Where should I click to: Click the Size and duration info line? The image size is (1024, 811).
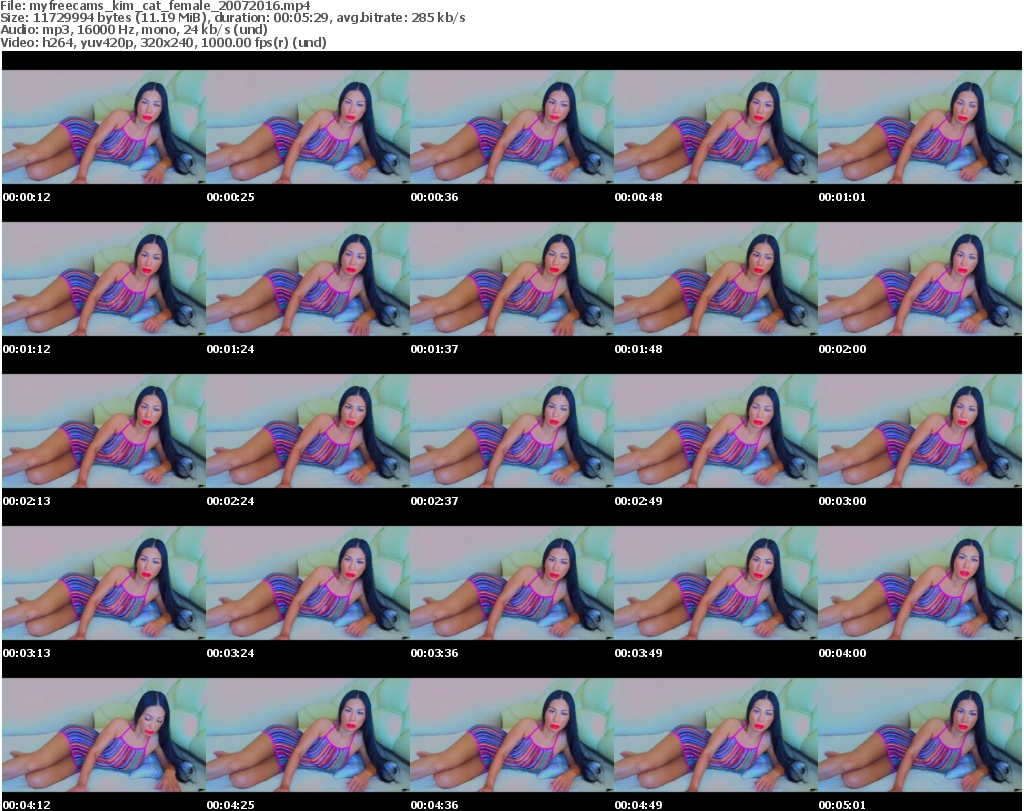pos(232,18)
